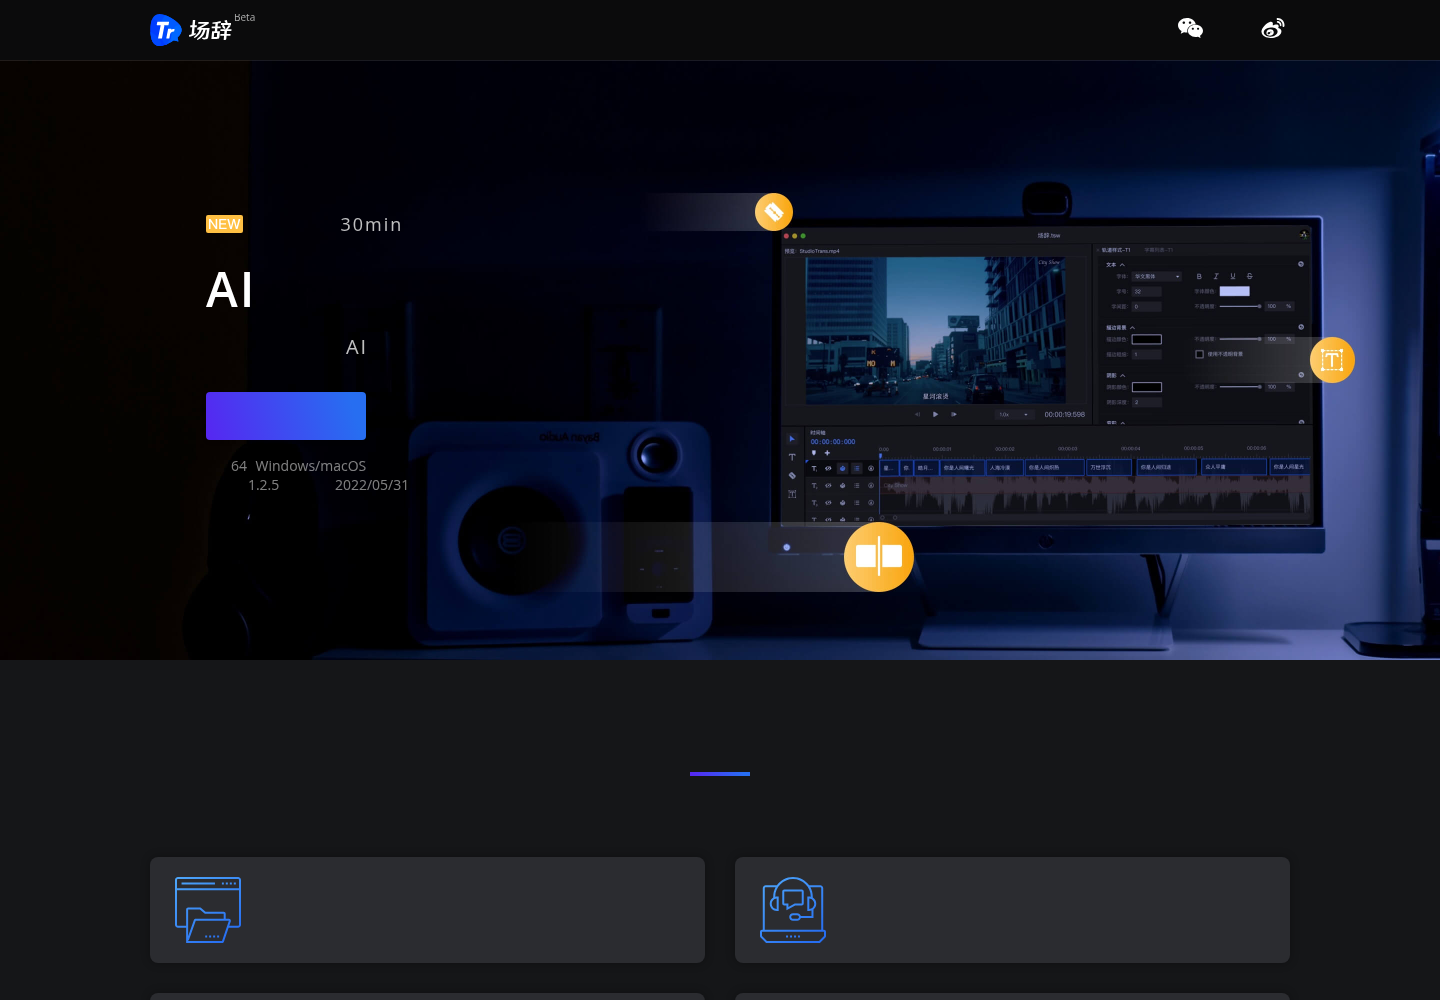Select the folder window feature icon

point(208,910)
